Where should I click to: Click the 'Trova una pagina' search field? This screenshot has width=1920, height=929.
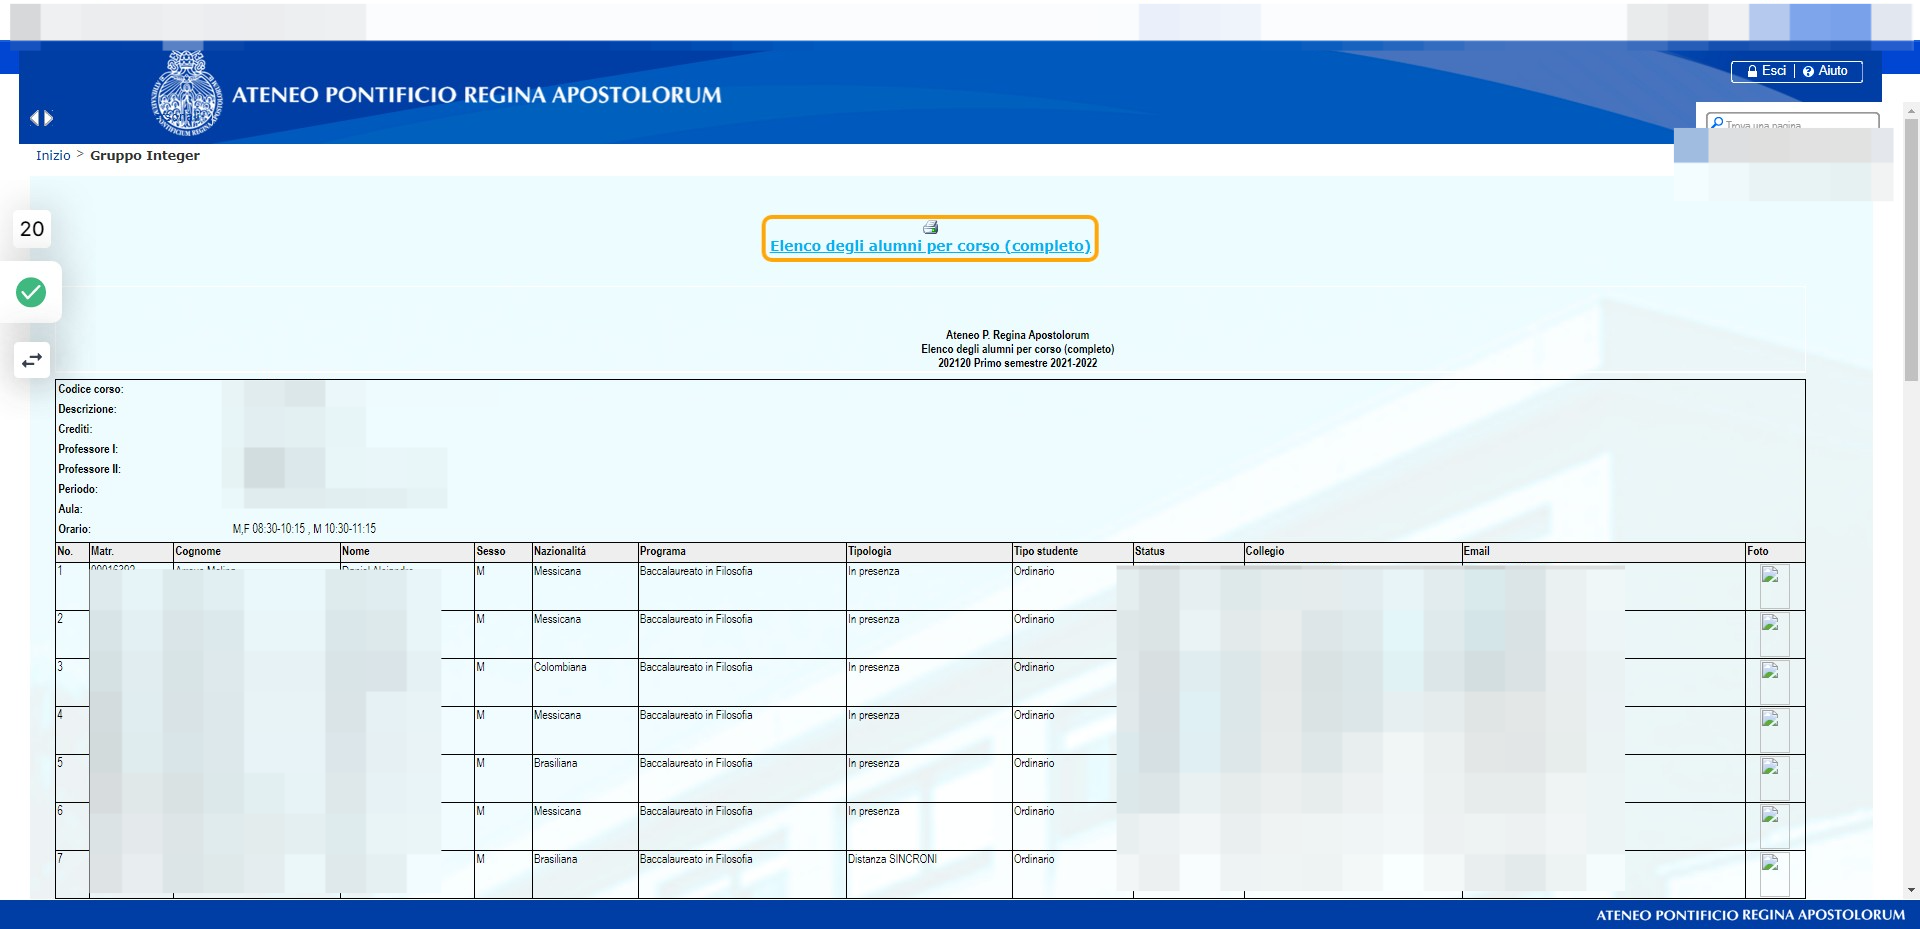(x=1792, y=122)
